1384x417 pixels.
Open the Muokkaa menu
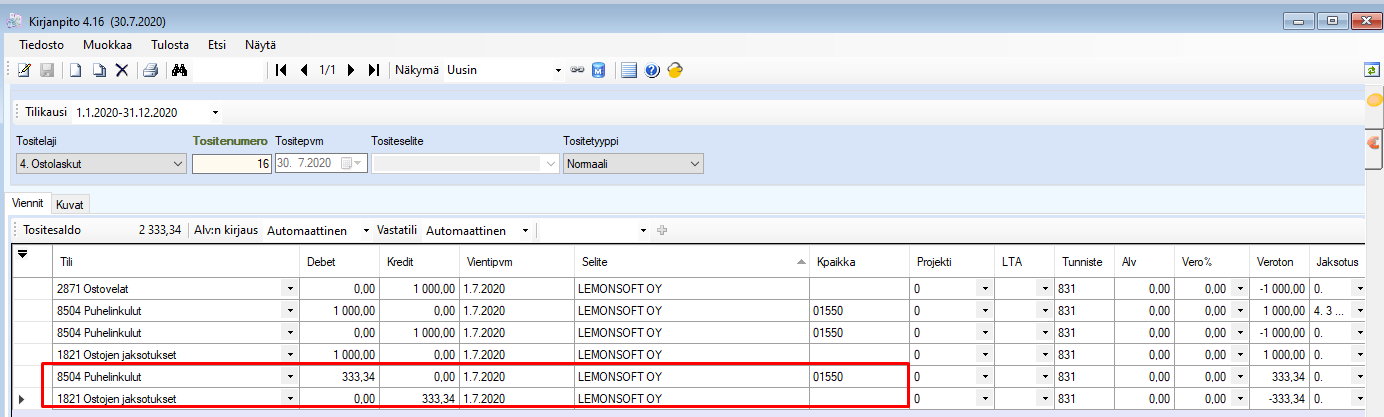click(108, 45)
